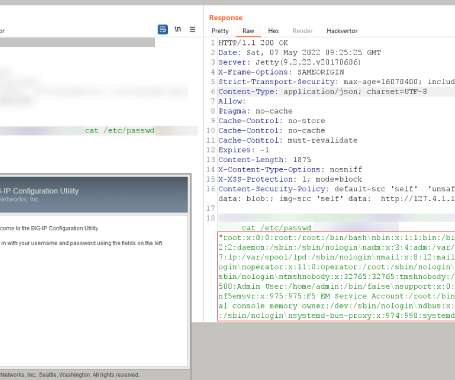Click the 'data: blob:; img-src' continuation line
The height and width of the screenshot is (380, 455).
pos(337,199)
